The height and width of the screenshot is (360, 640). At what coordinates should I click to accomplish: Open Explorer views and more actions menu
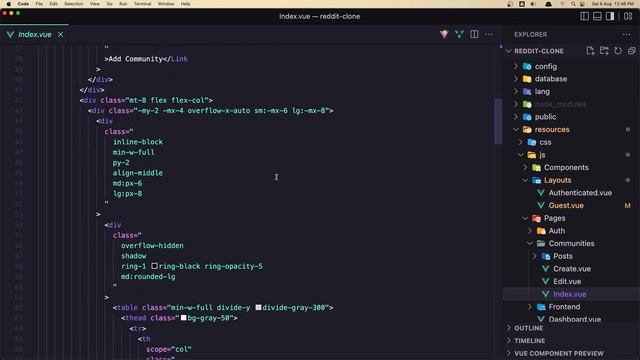(x=627, y=35)
